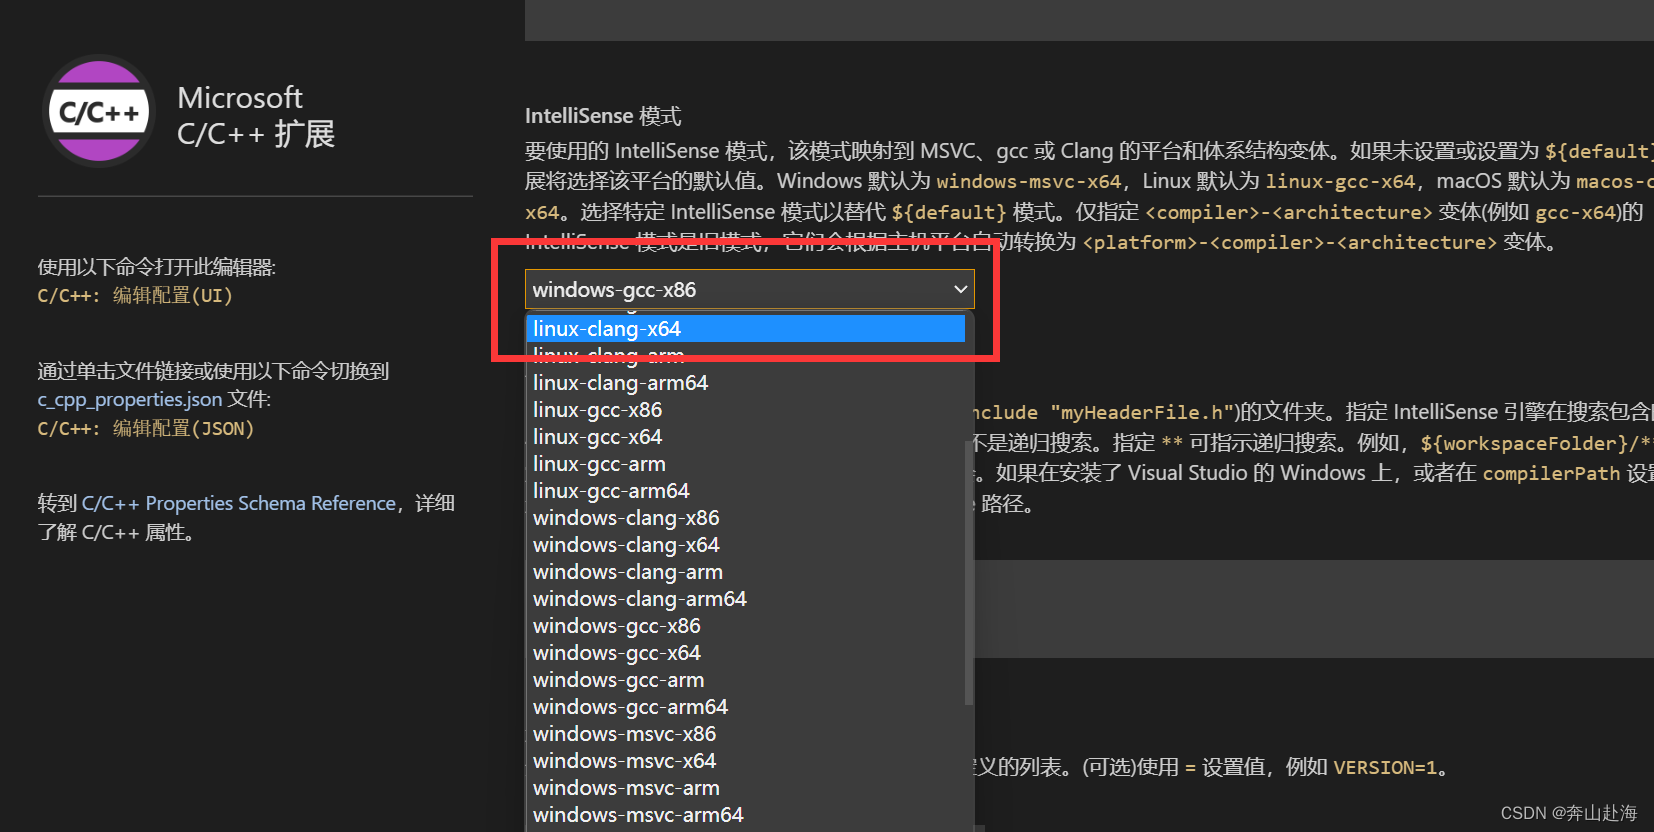Select linux-gcc-arm option
1654x832 pixels.
tap(746, 464)
